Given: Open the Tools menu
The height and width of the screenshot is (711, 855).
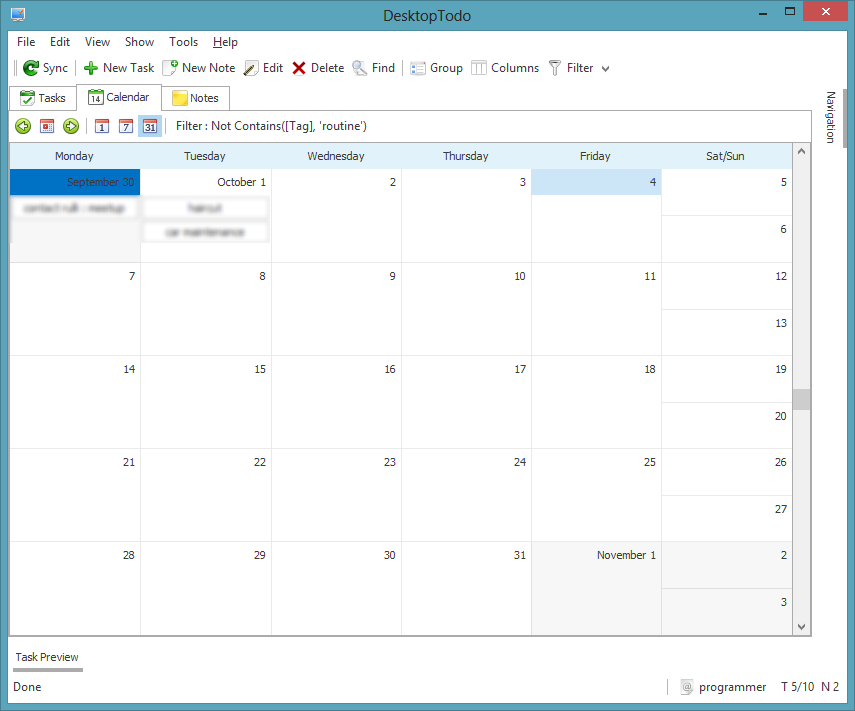Looking at the screenshot, I should coord(183,42).
